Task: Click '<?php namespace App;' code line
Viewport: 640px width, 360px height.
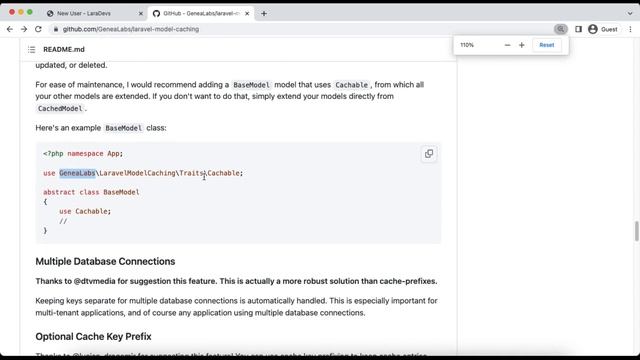Action: pyautogui.click(x=83, y=153)
